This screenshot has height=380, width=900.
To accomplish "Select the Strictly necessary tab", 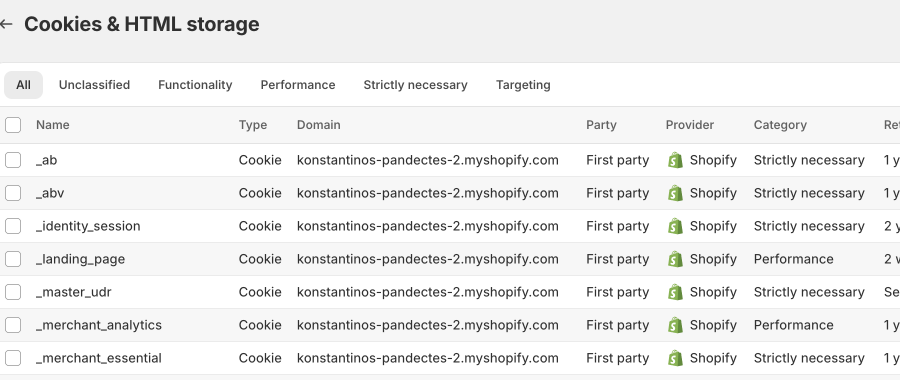I will click(416, 85).
